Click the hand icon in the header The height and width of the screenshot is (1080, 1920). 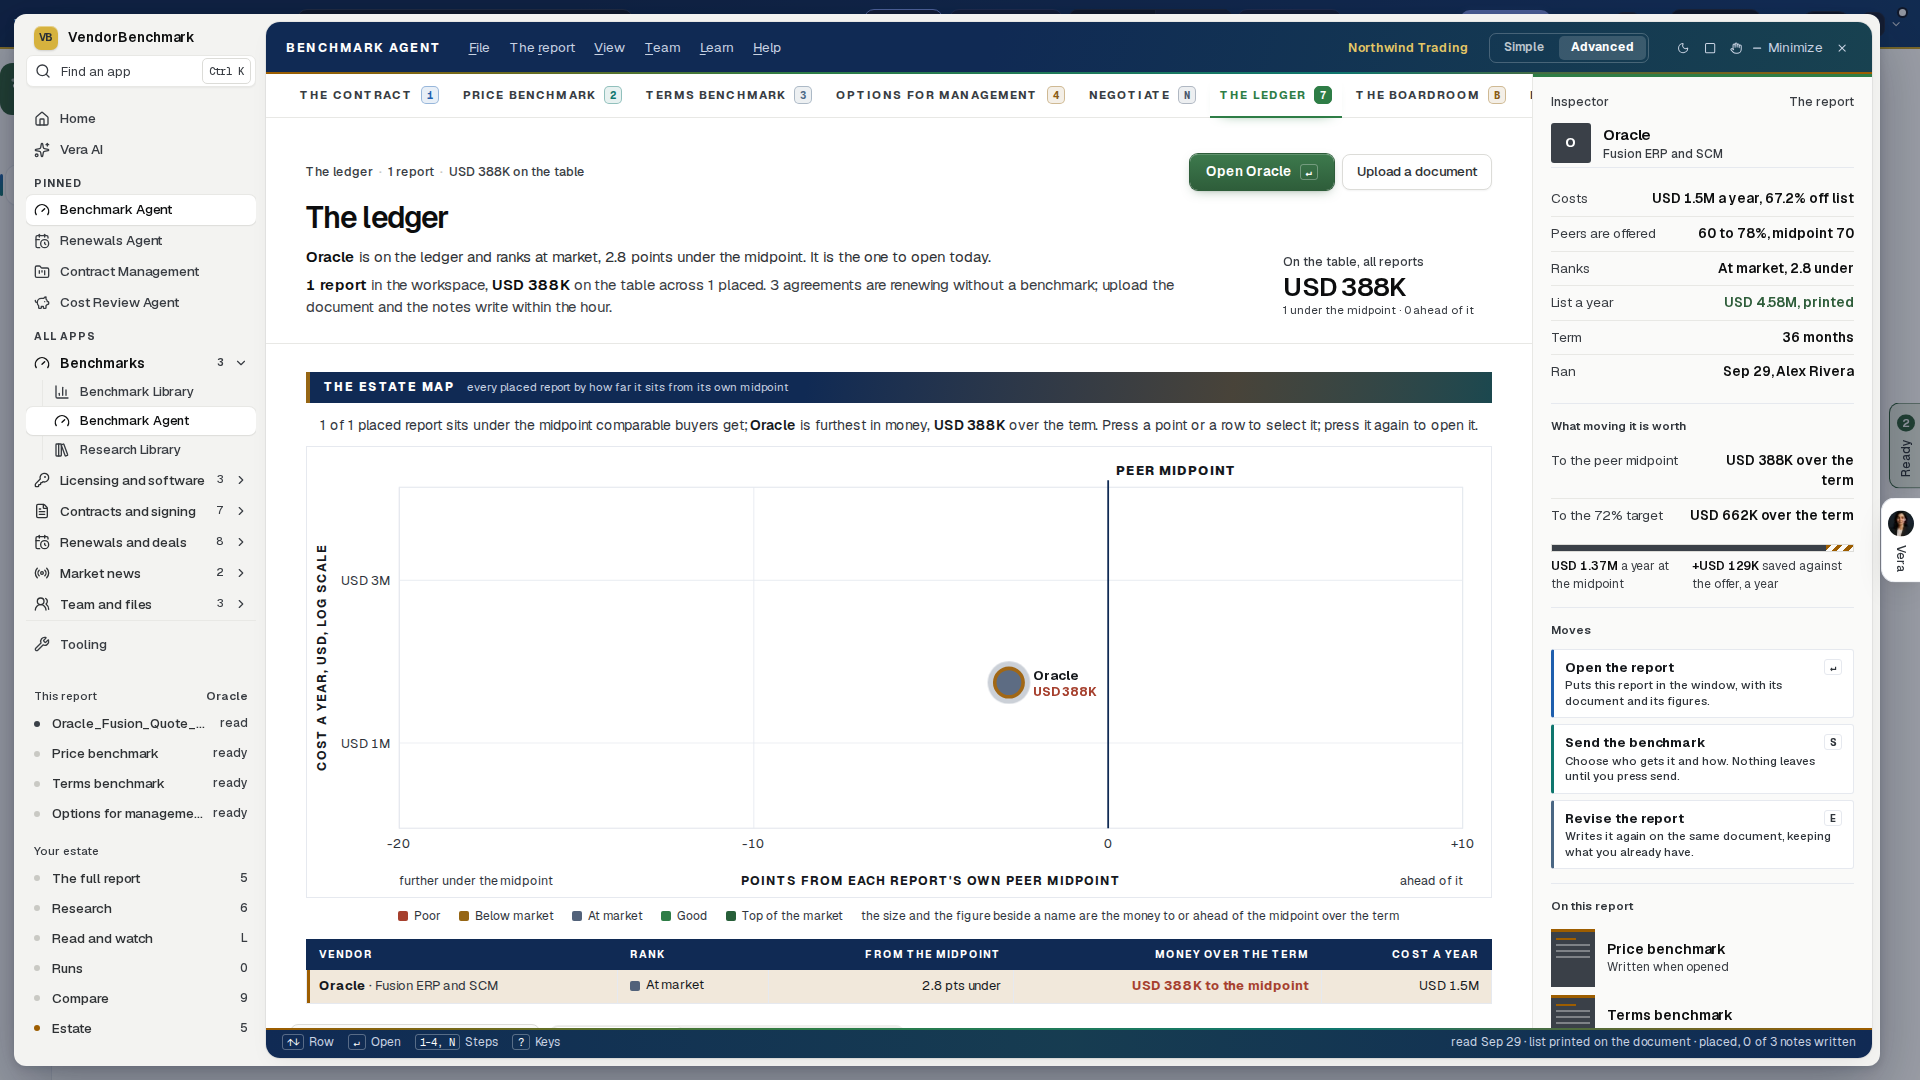pos(1737,48)
